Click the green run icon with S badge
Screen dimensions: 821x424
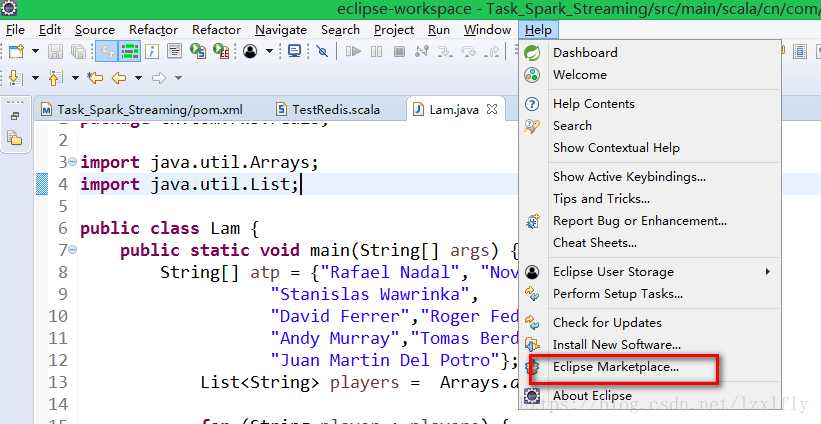(x=197, y=51)
